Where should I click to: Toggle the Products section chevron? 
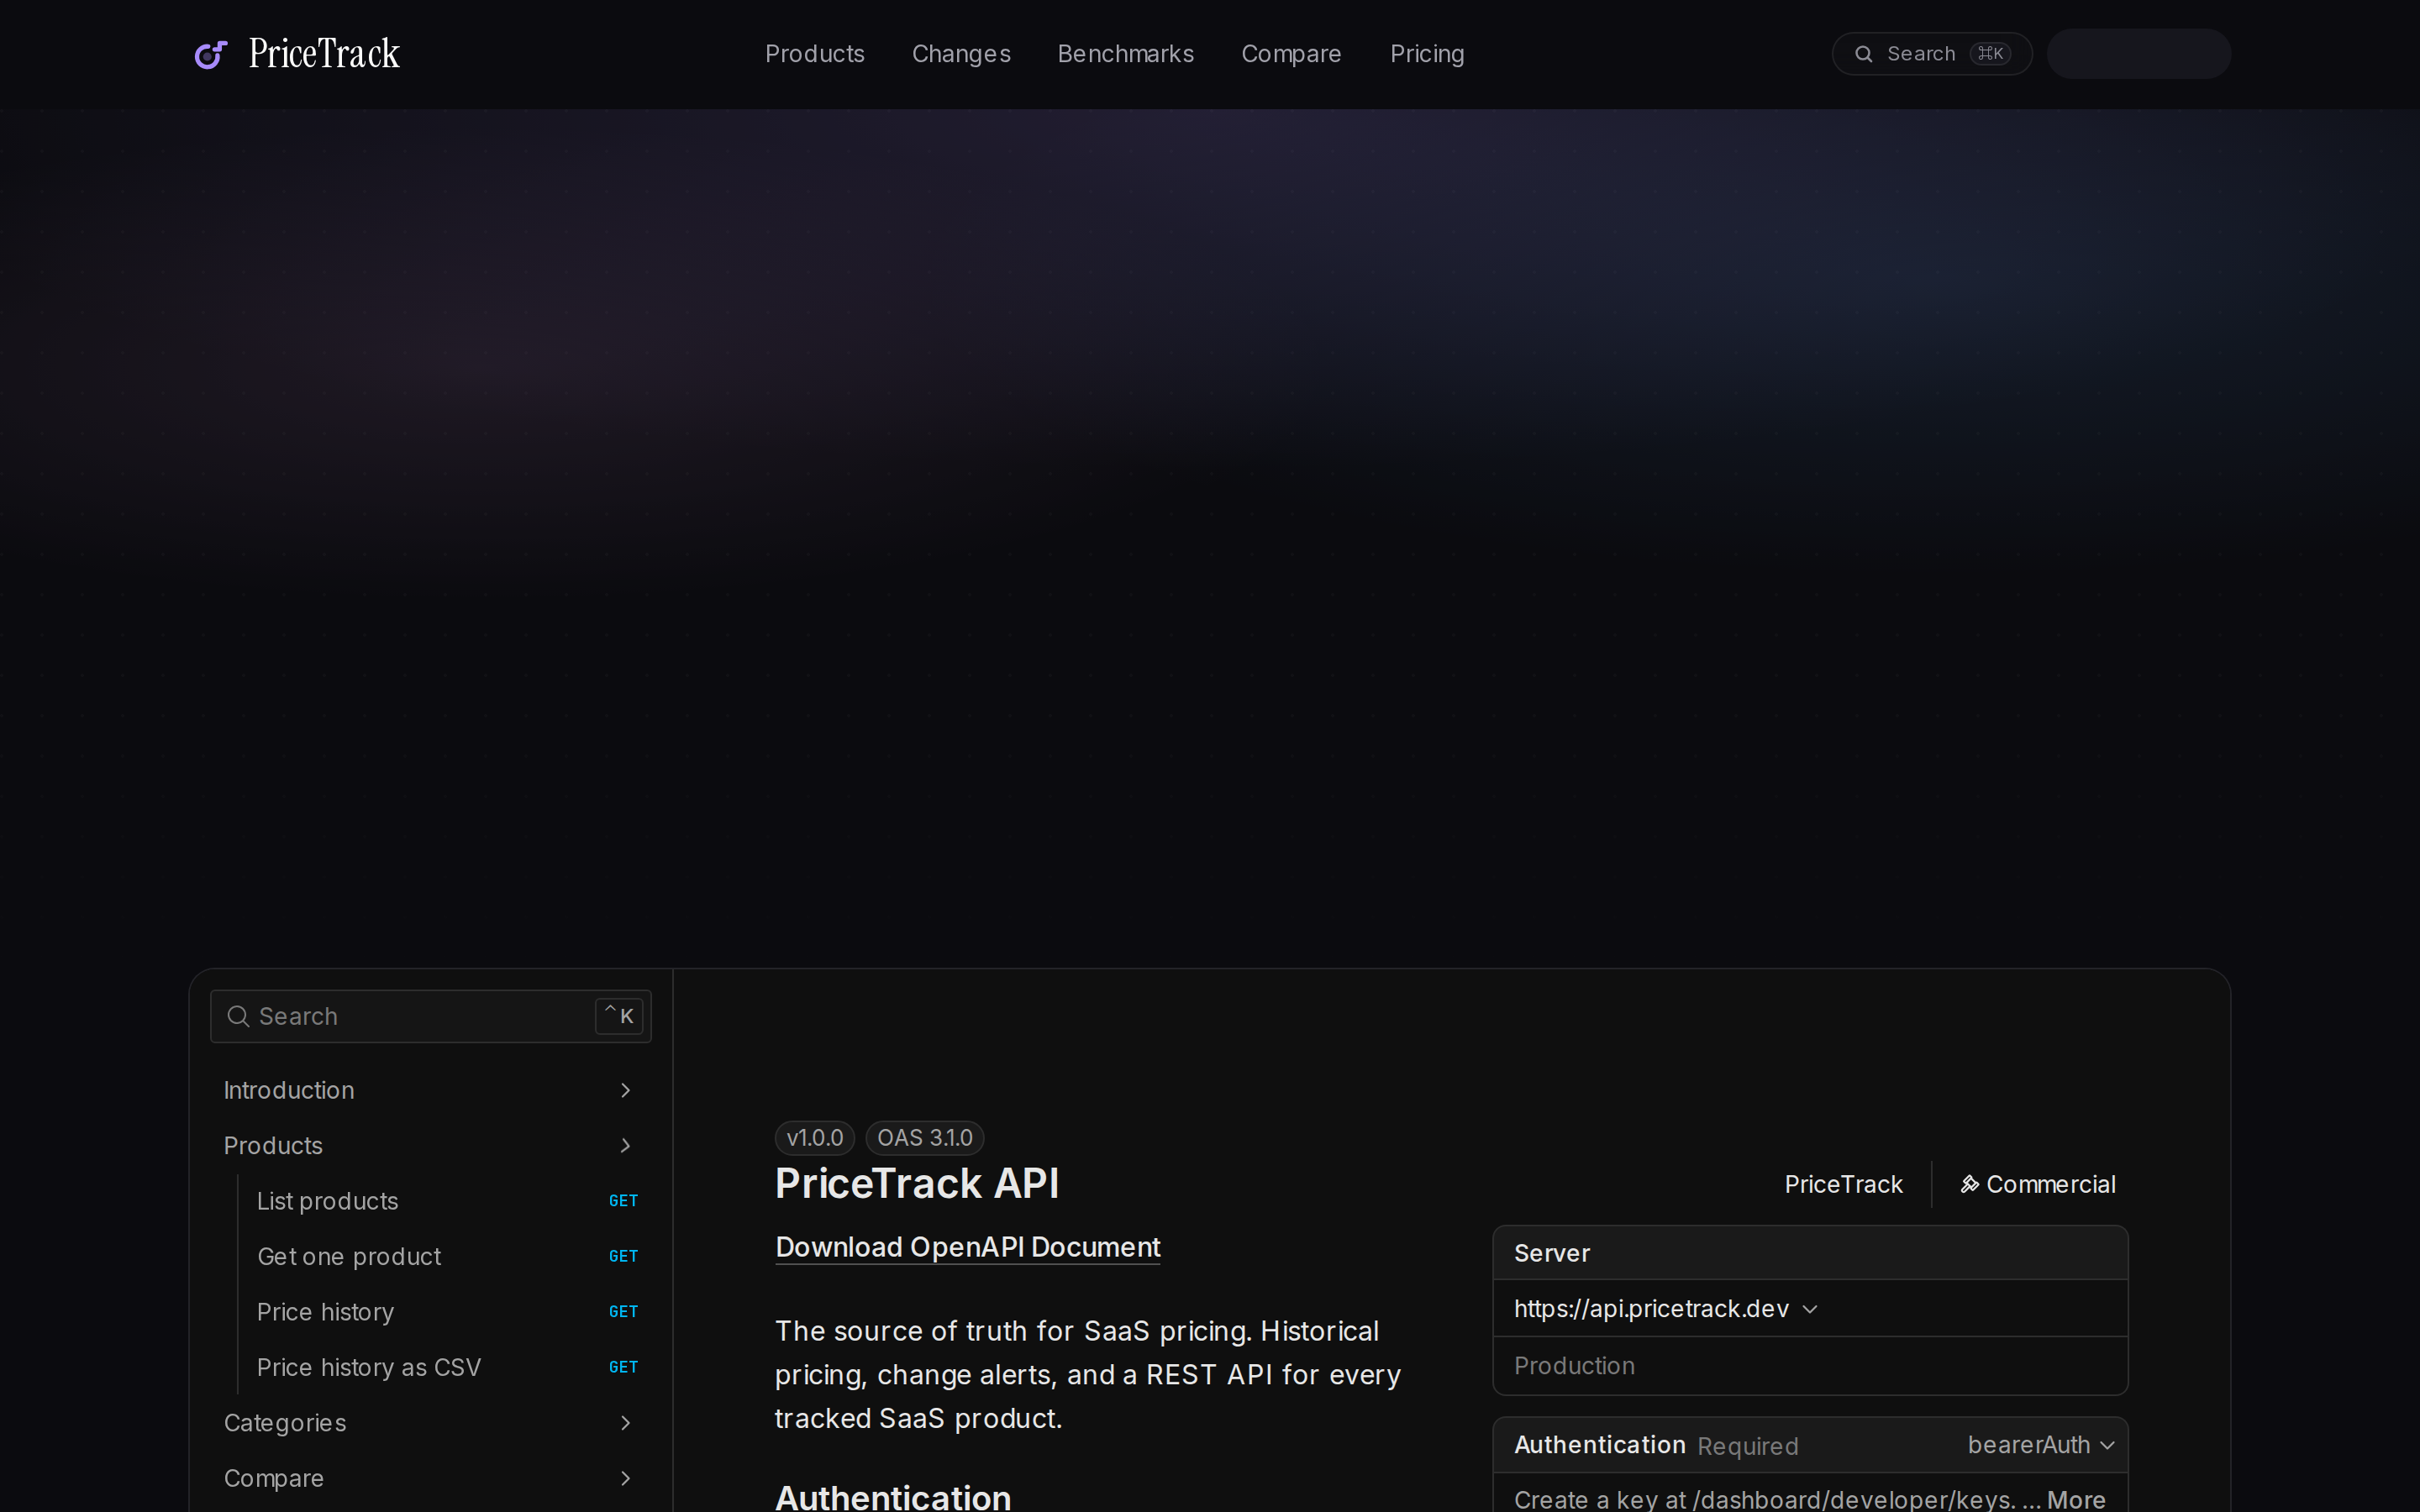(626, 1145)
